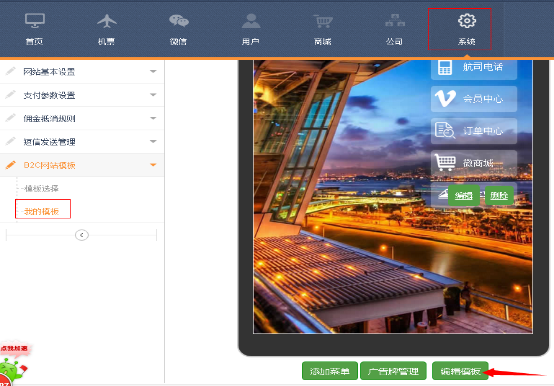Click the 编辑模板 green button
Viewport: 554px width, 386px height.
click(x=460, y=371)
